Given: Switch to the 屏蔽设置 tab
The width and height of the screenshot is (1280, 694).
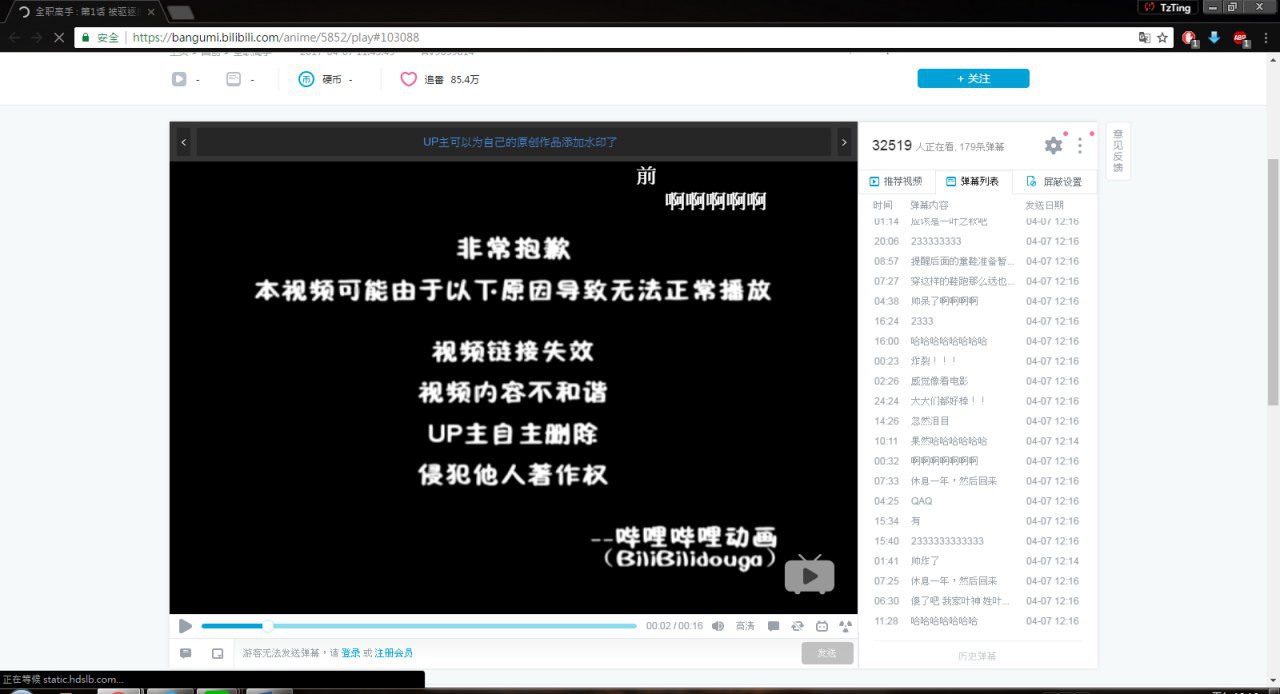Looking at the screenshot, I should [1054, 182].
